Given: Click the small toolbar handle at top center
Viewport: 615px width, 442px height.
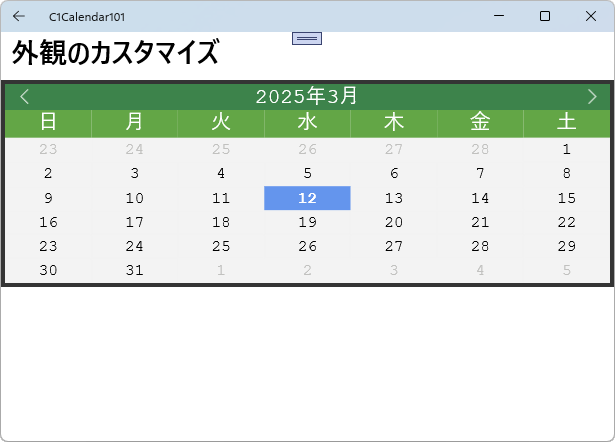Looking at the screenshot, I should pyautogui.click(x=307, y=38).
